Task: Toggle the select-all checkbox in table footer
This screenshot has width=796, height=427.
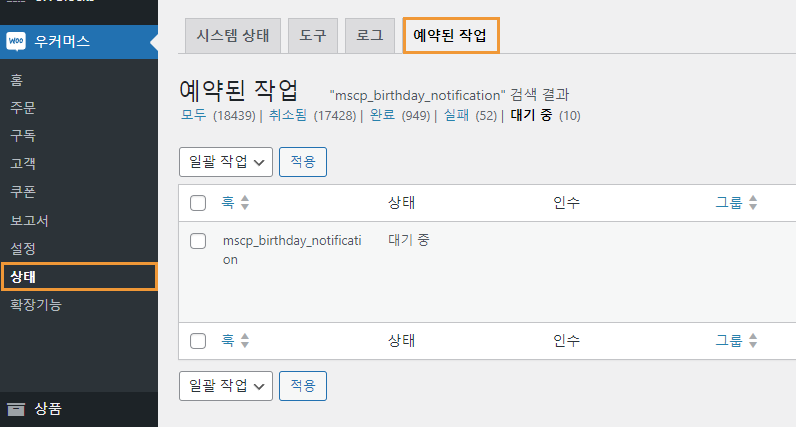Action: (x=198, y=341)
